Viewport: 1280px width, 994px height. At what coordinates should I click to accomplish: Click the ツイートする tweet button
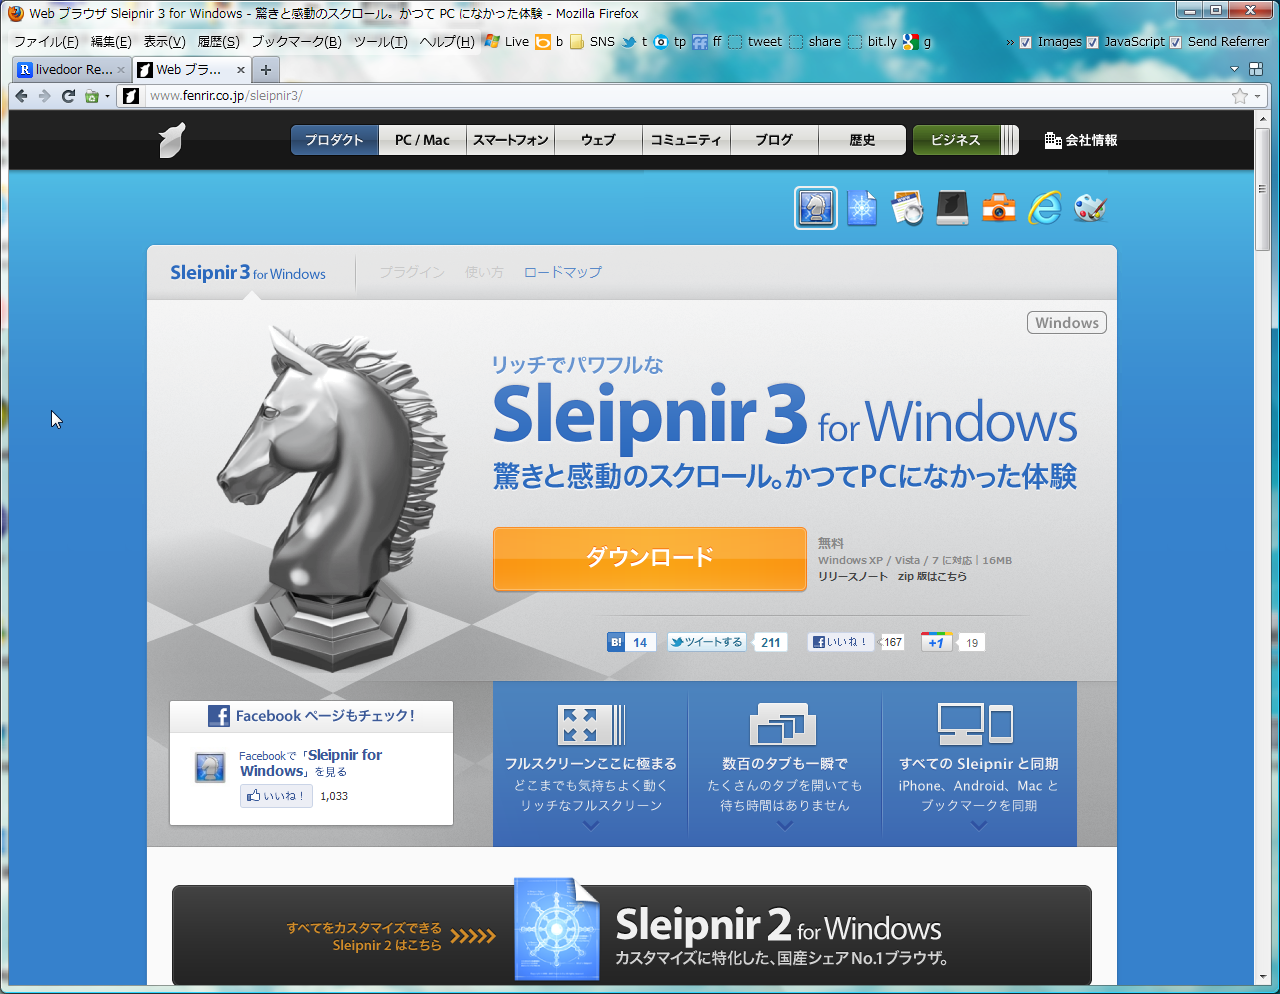707,642
